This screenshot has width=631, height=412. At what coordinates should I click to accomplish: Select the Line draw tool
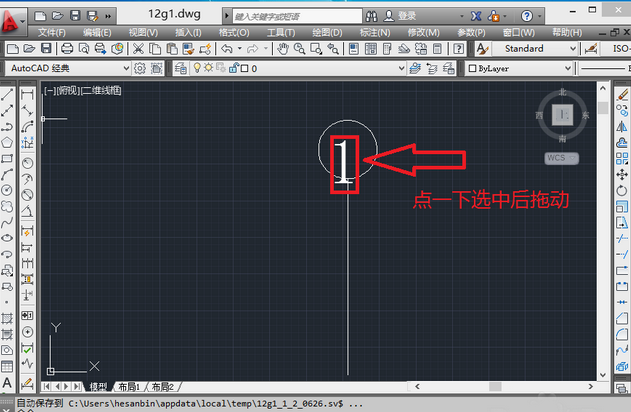[7, 95]
